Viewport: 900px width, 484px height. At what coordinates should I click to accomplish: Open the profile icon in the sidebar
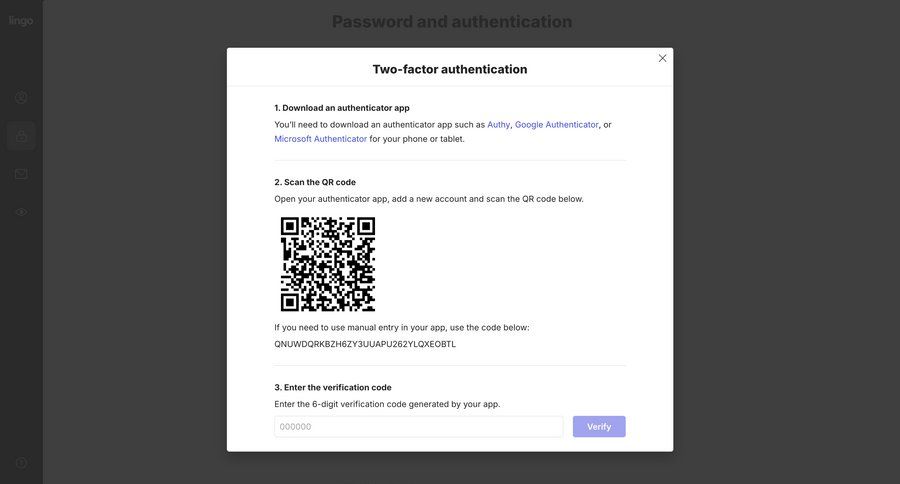(x=21, y=98)
